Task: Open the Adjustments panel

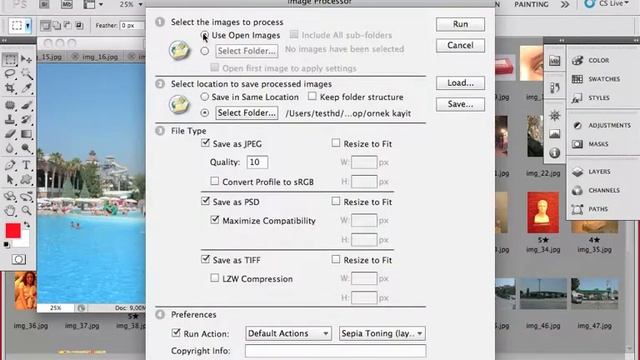Action: tap(609, 125)
